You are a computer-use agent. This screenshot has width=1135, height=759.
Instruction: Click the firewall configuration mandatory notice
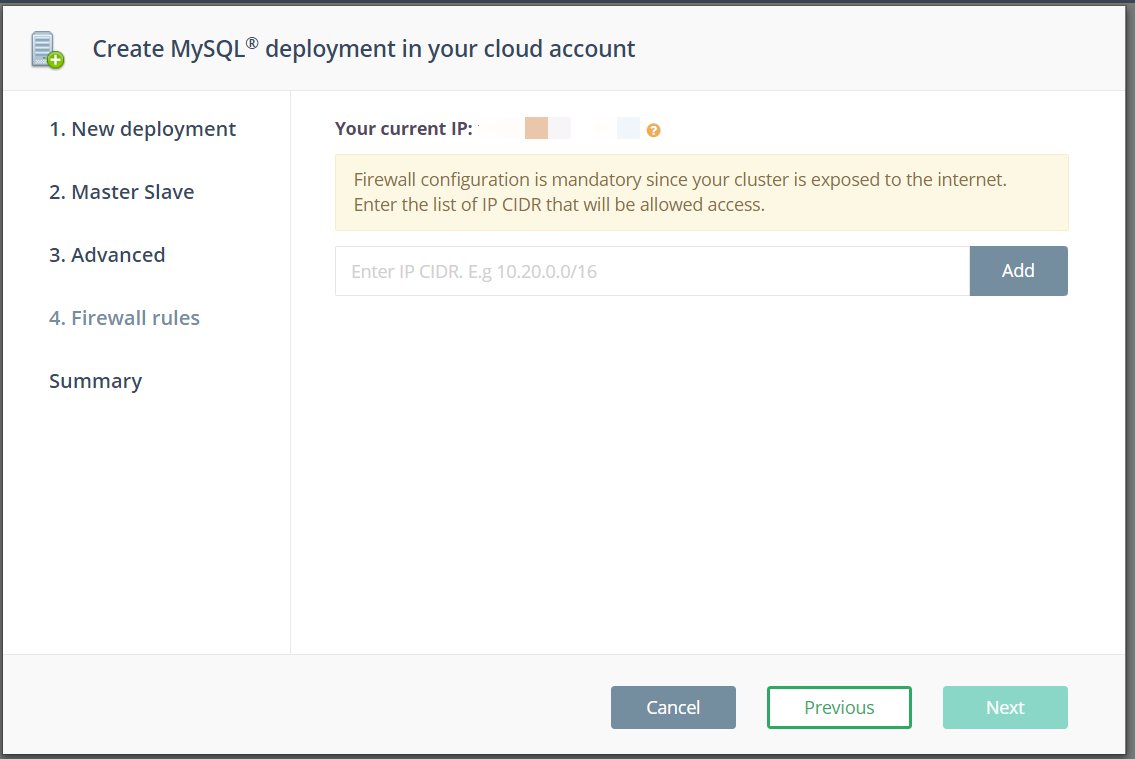click(701, 192)
